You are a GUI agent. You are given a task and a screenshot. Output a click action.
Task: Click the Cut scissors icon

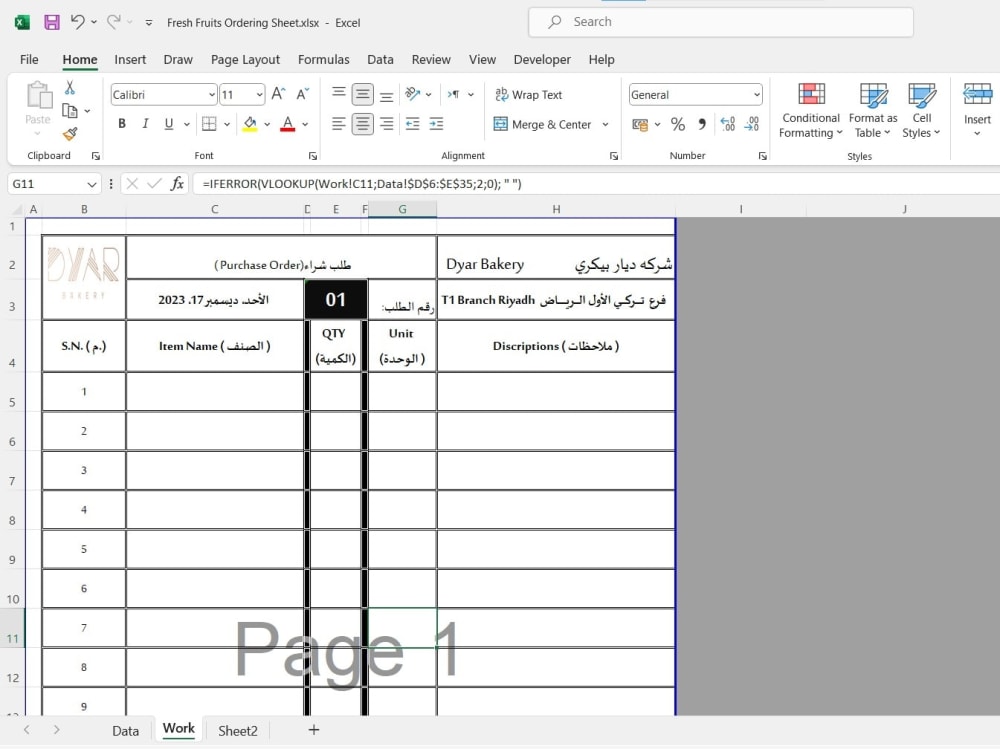point(70,87)
